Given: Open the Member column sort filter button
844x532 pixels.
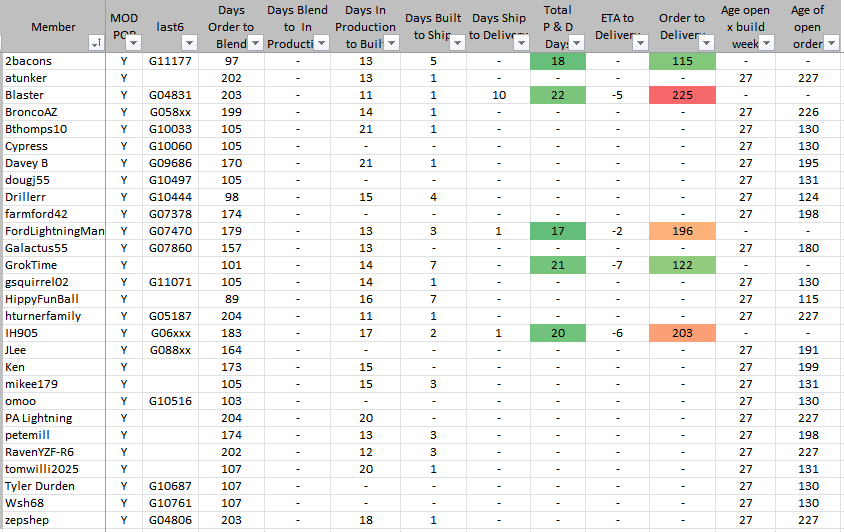Looking at the screenshot, I should point(96,43).
